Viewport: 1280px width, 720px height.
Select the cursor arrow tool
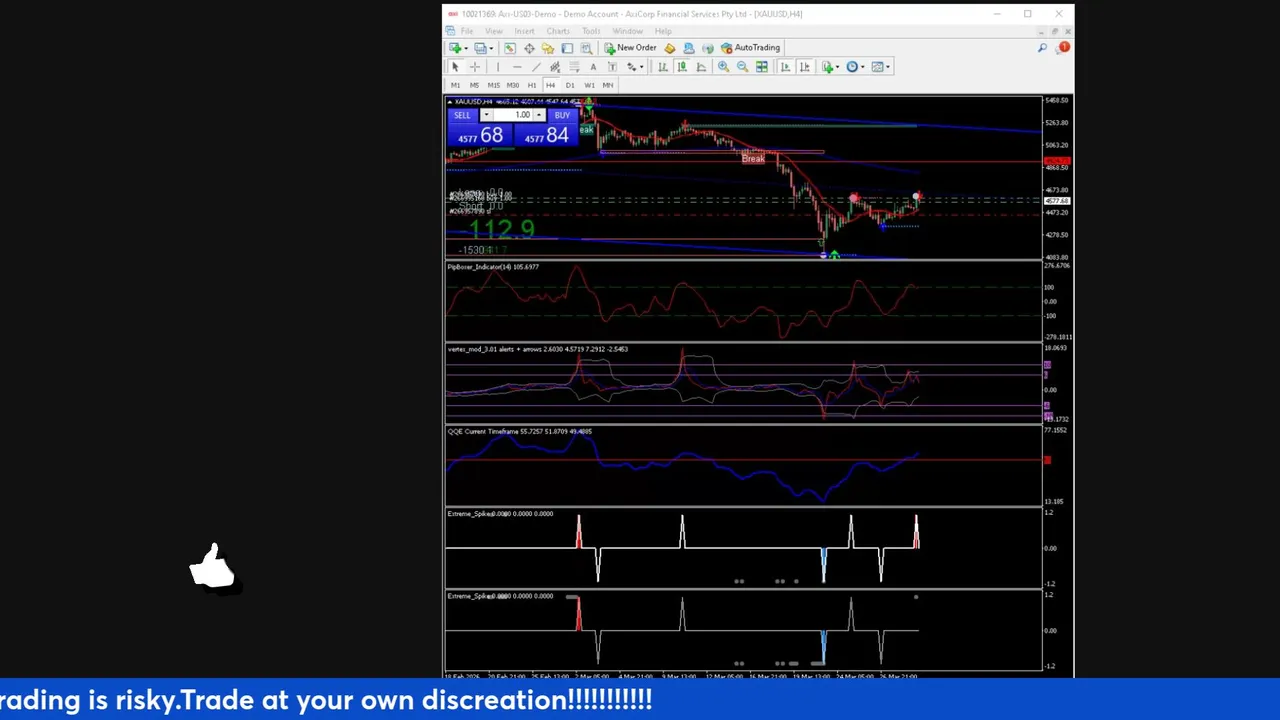click(x=455, y=67)
